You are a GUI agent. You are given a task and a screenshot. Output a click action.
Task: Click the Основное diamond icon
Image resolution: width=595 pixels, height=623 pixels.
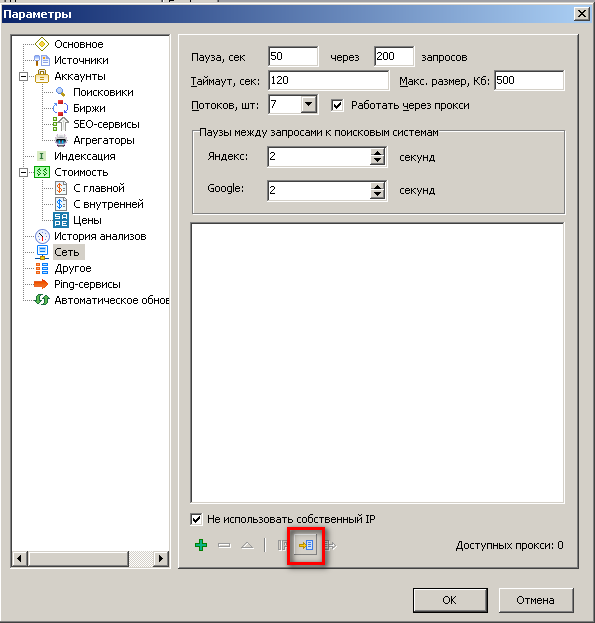tap(42, 44)
